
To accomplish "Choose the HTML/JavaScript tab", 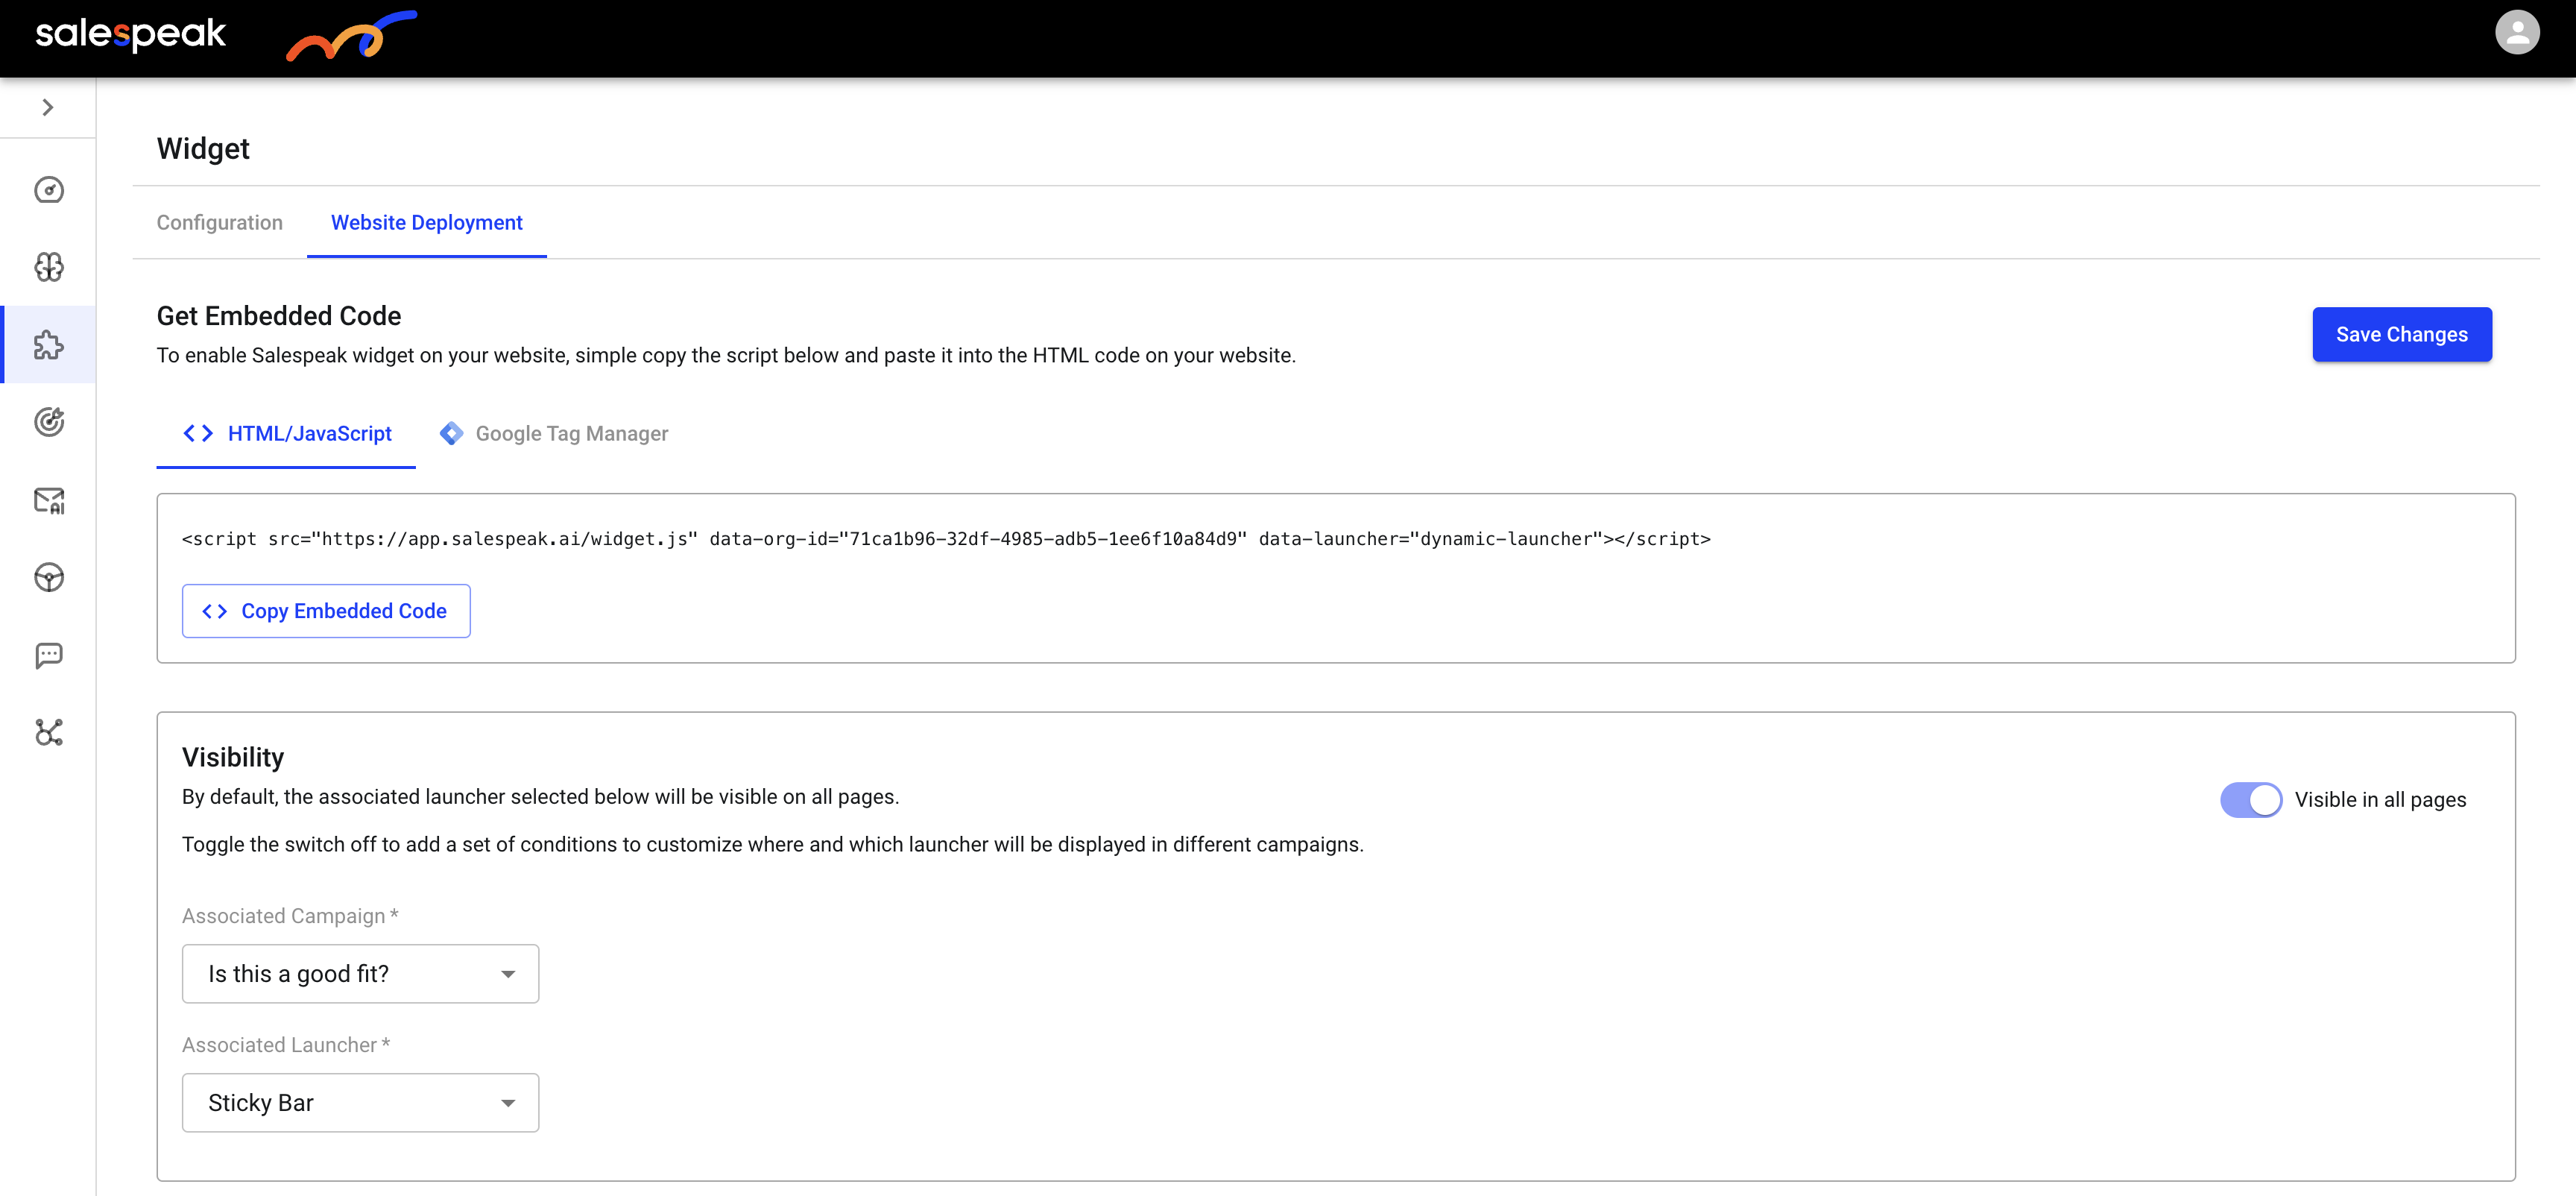I will (x=286, y=433).
